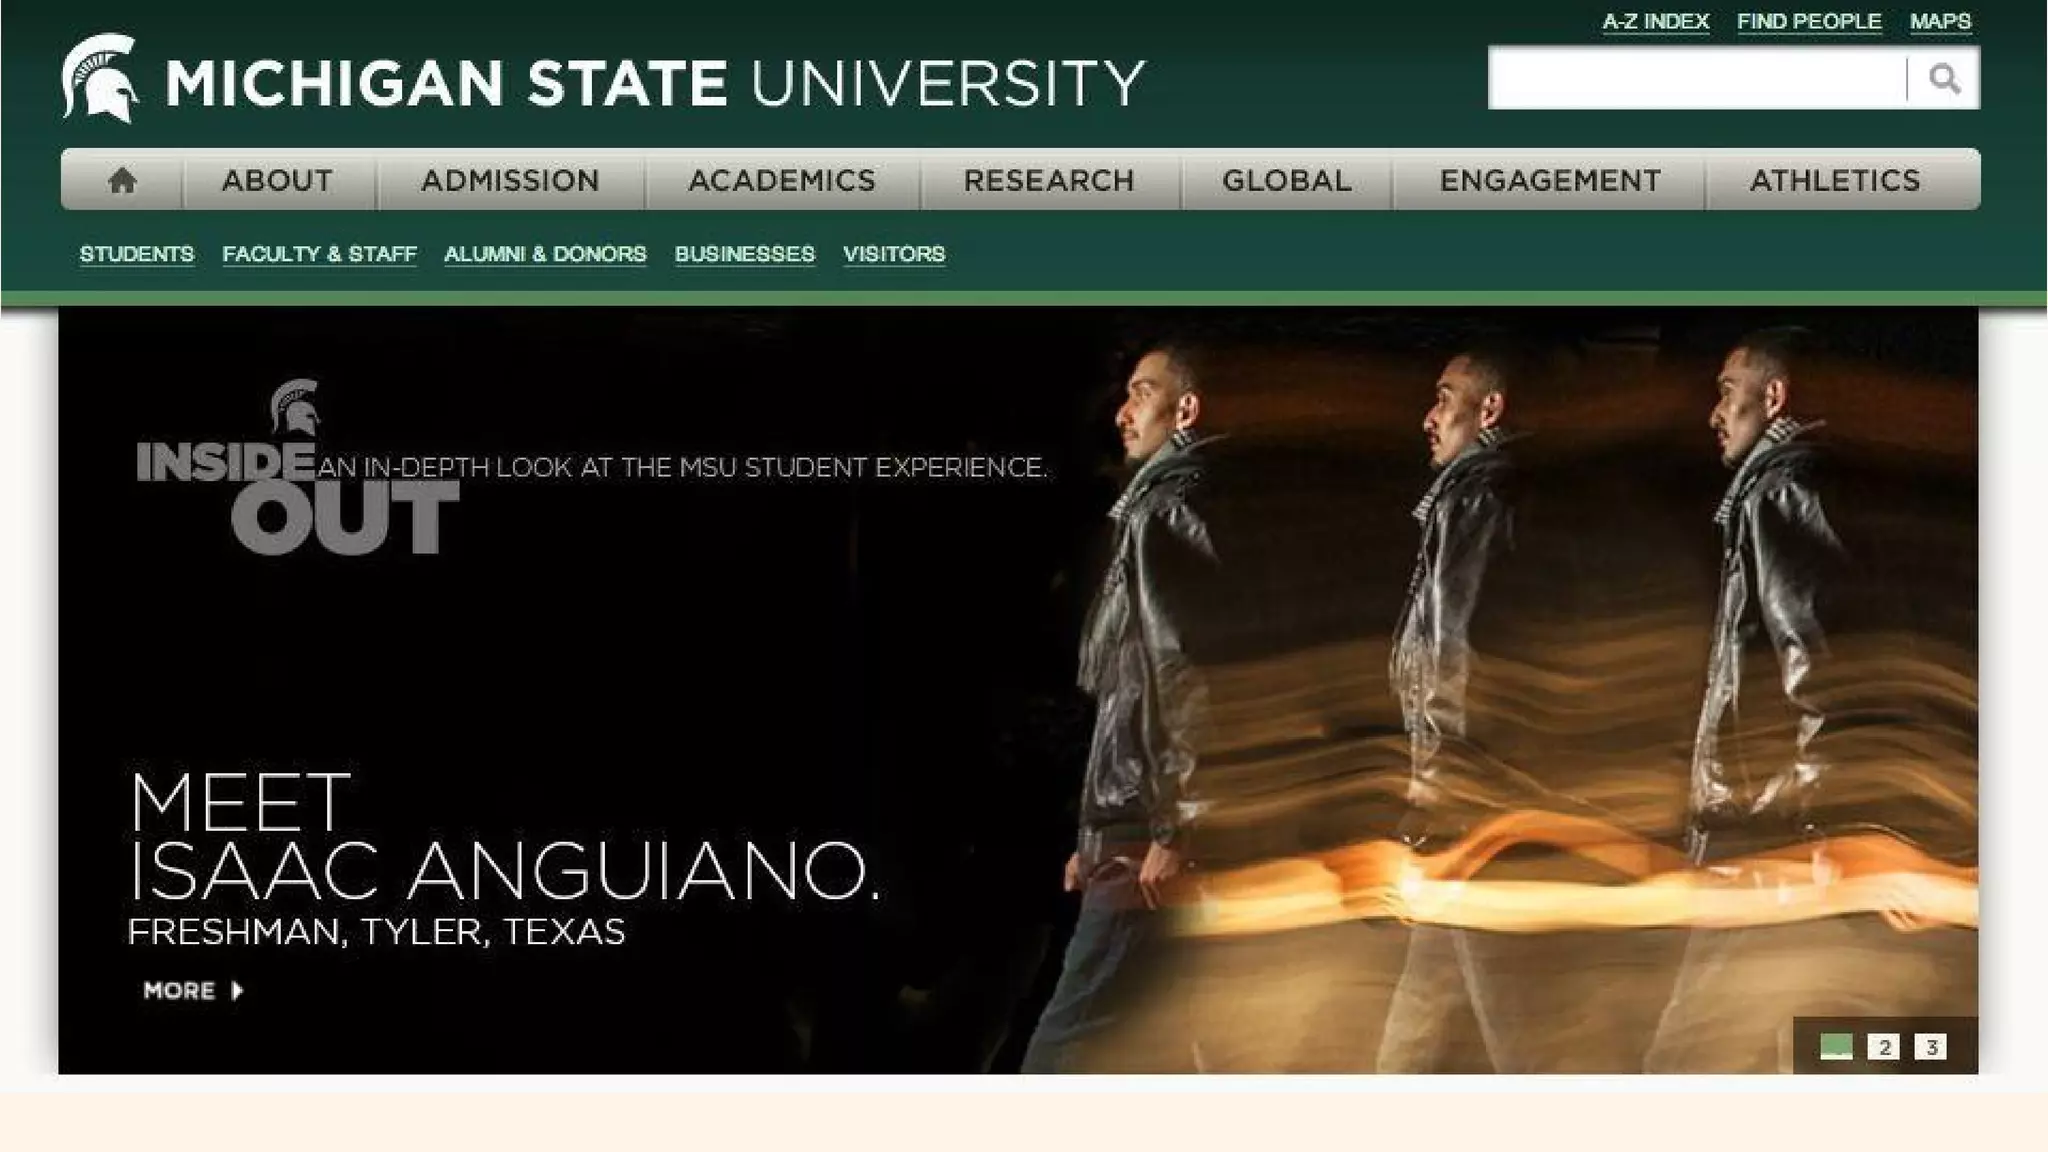Image resolution: width=2048 pixels, height=1152 pixels.
Task: Click inside the search text field
Action: coord(1697,78)
